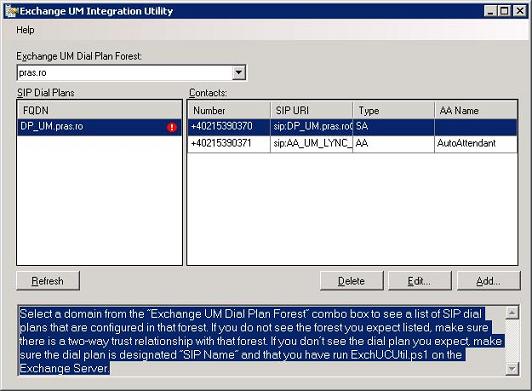This screenshot has width=532, height=391.
Task: Click the AA Name column header
Action: click(x=476, y=110)
